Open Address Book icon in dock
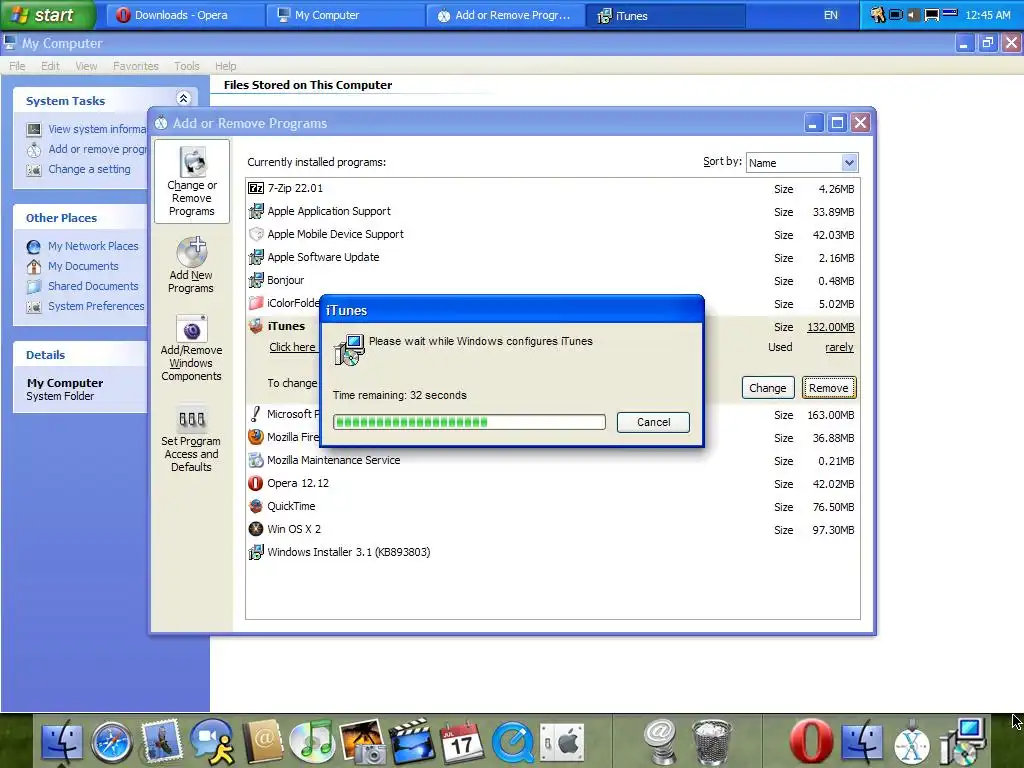 [263, 743]
